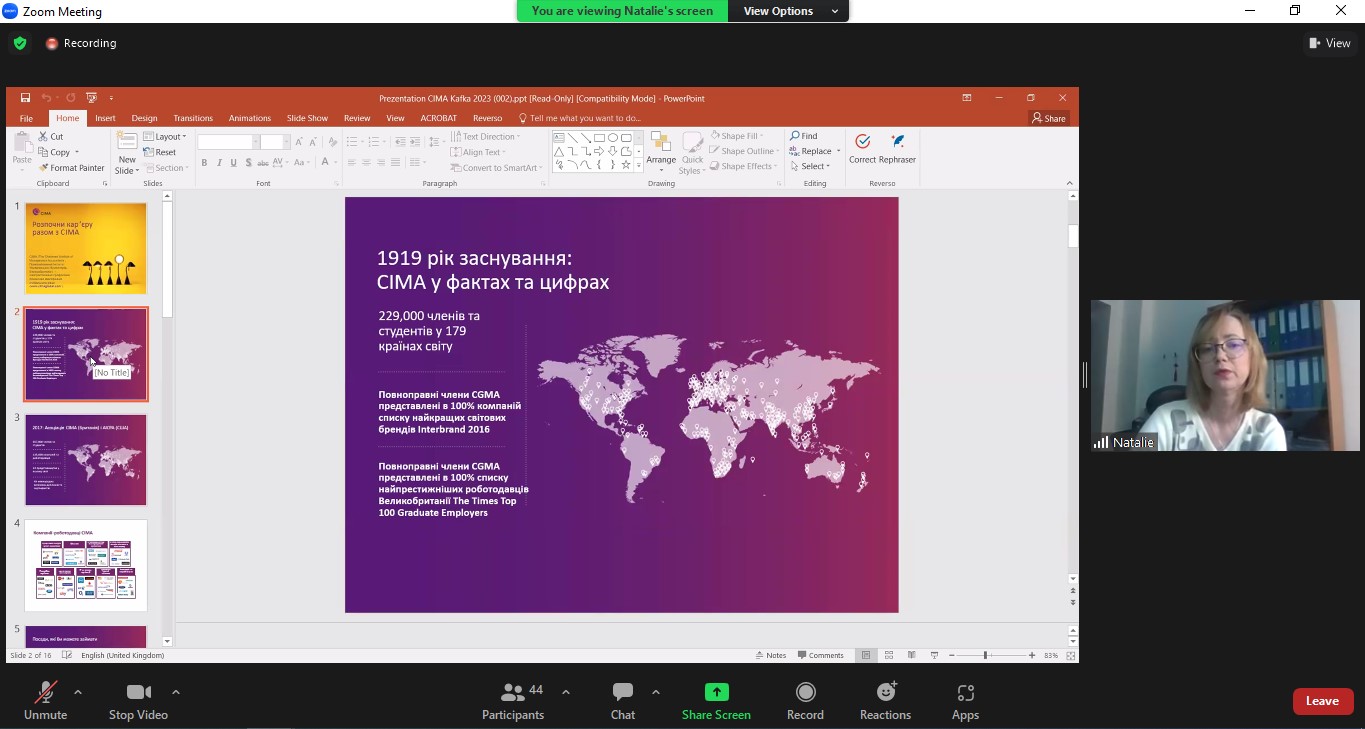Leave the Zoom meeting

click(1322, 701)
